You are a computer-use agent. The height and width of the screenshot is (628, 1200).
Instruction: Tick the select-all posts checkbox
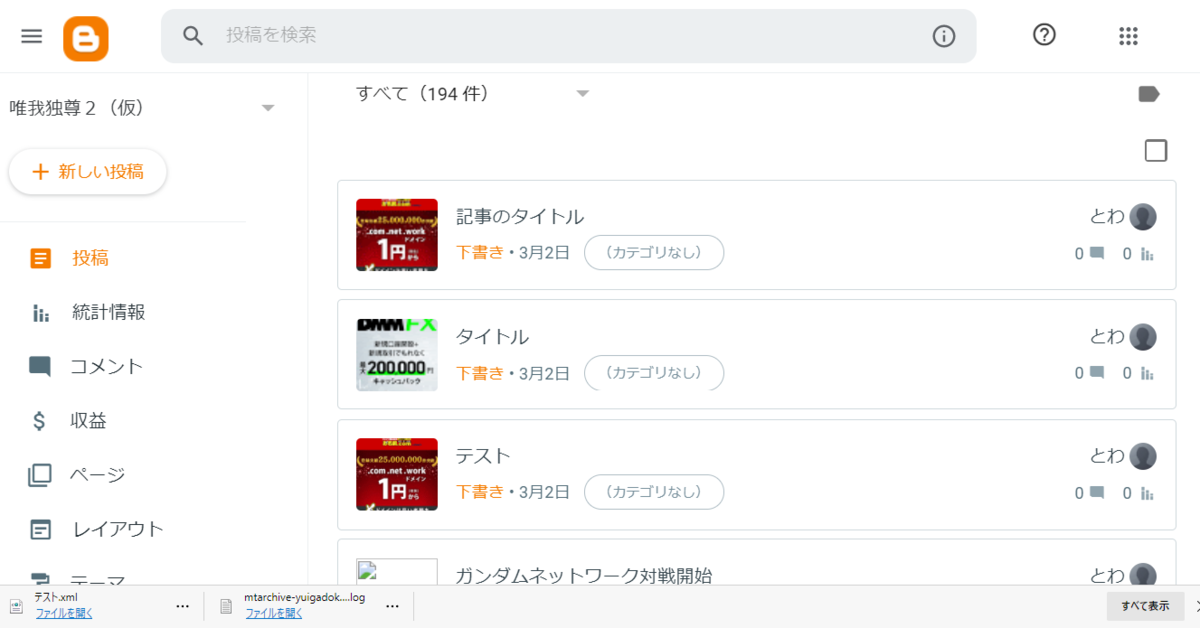(x=1156, y=151)
